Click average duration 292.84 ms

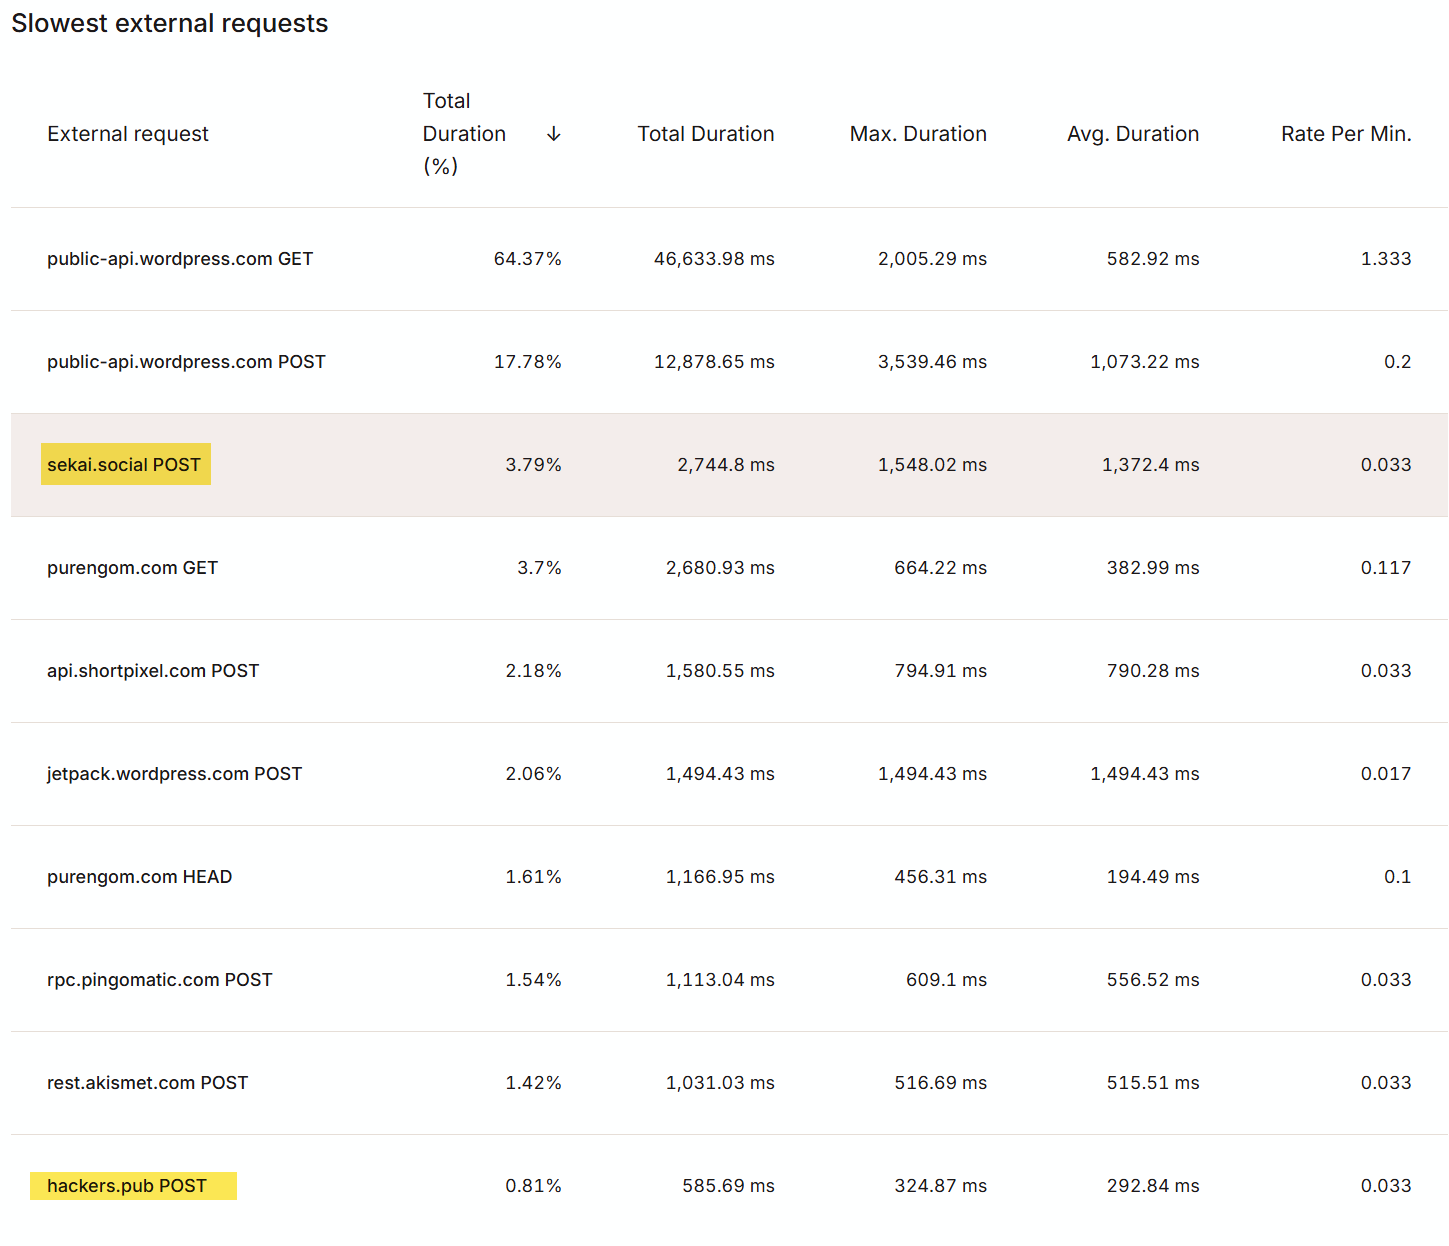point(1153,1186)
